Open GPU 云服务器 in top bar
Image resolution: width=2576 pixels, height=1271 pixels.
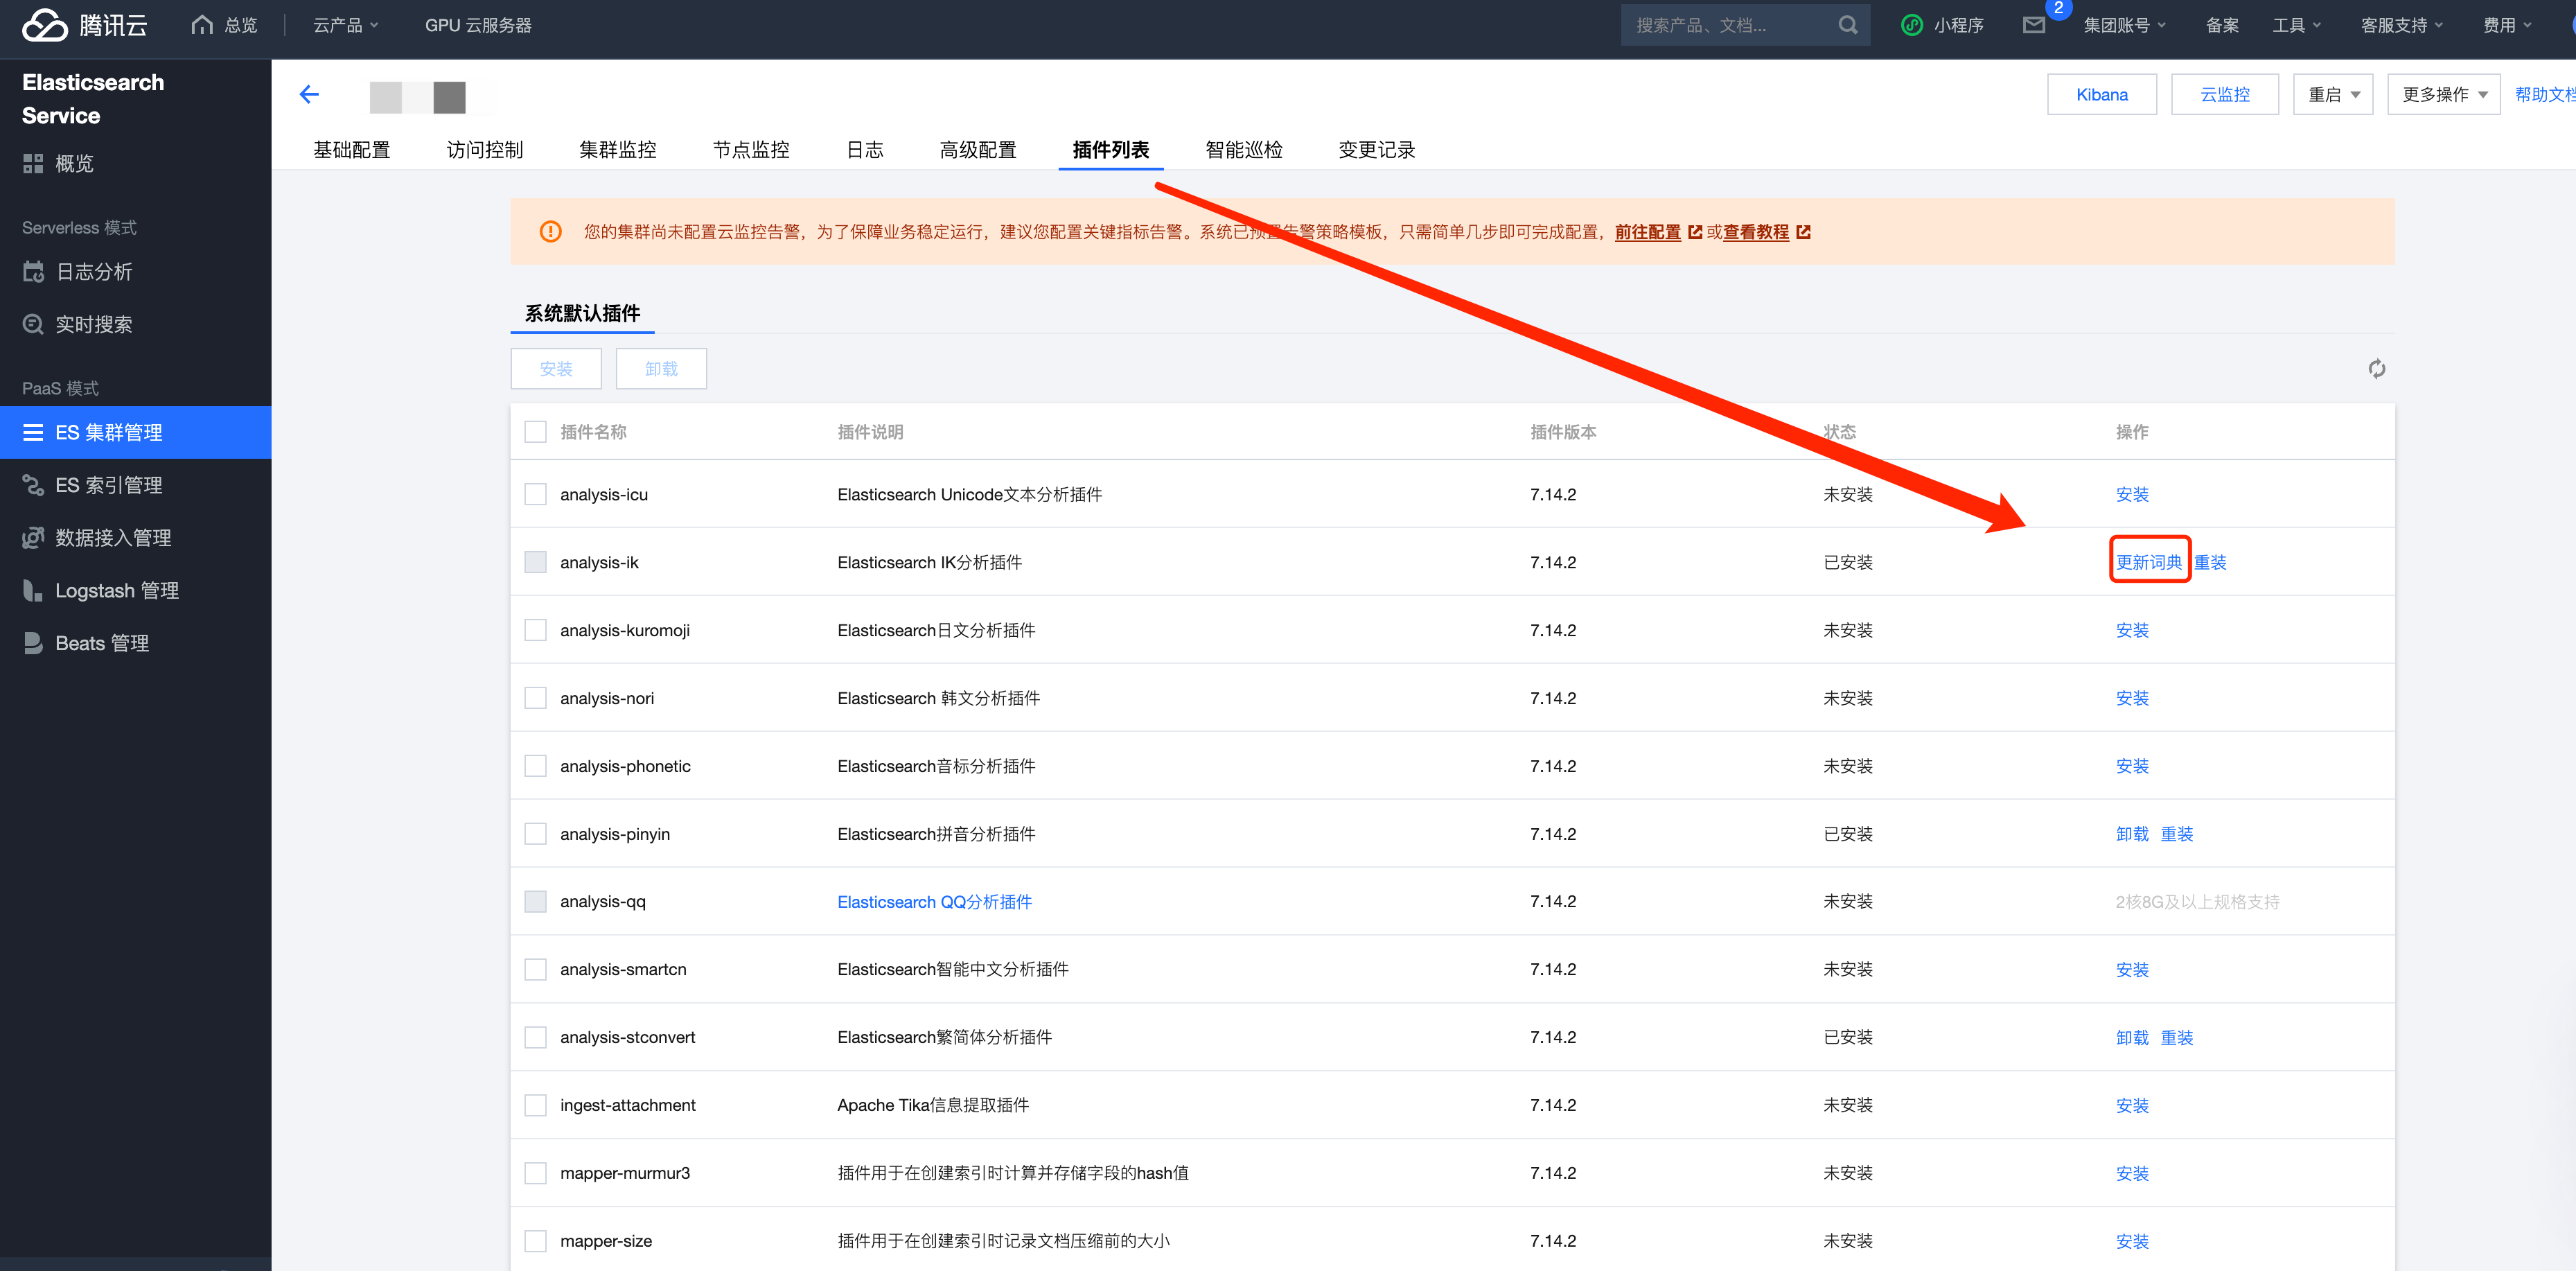(478, 25)
